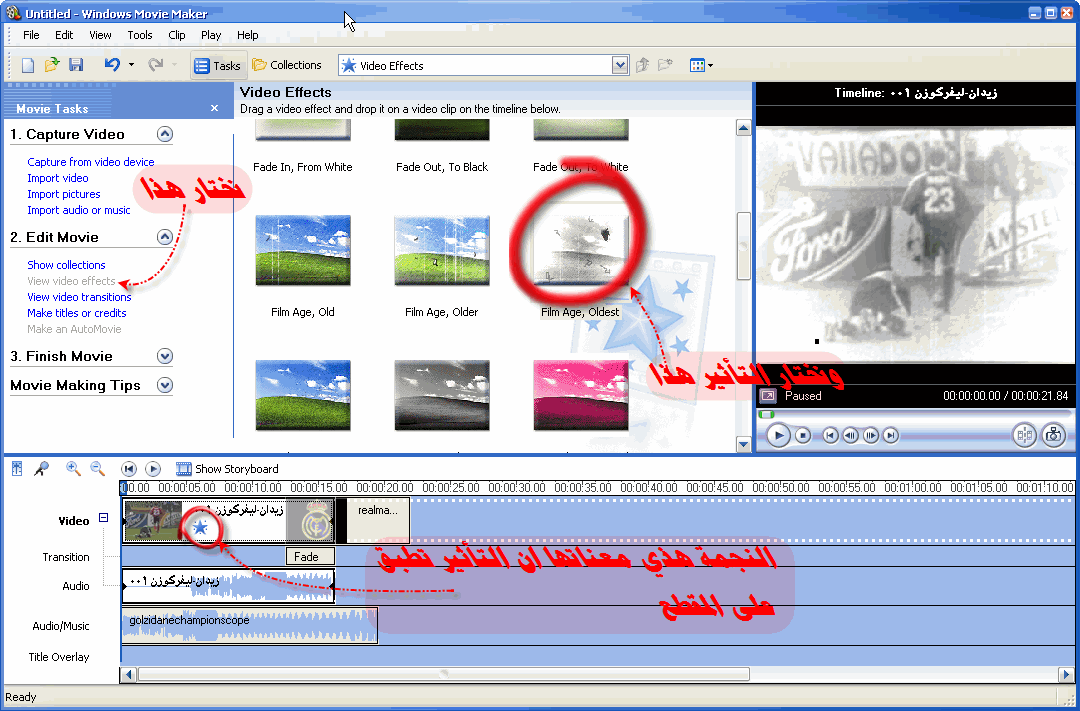The image size is (1080, 711).
Task: Open the Views dropdown button
Action: pos(701,65)
